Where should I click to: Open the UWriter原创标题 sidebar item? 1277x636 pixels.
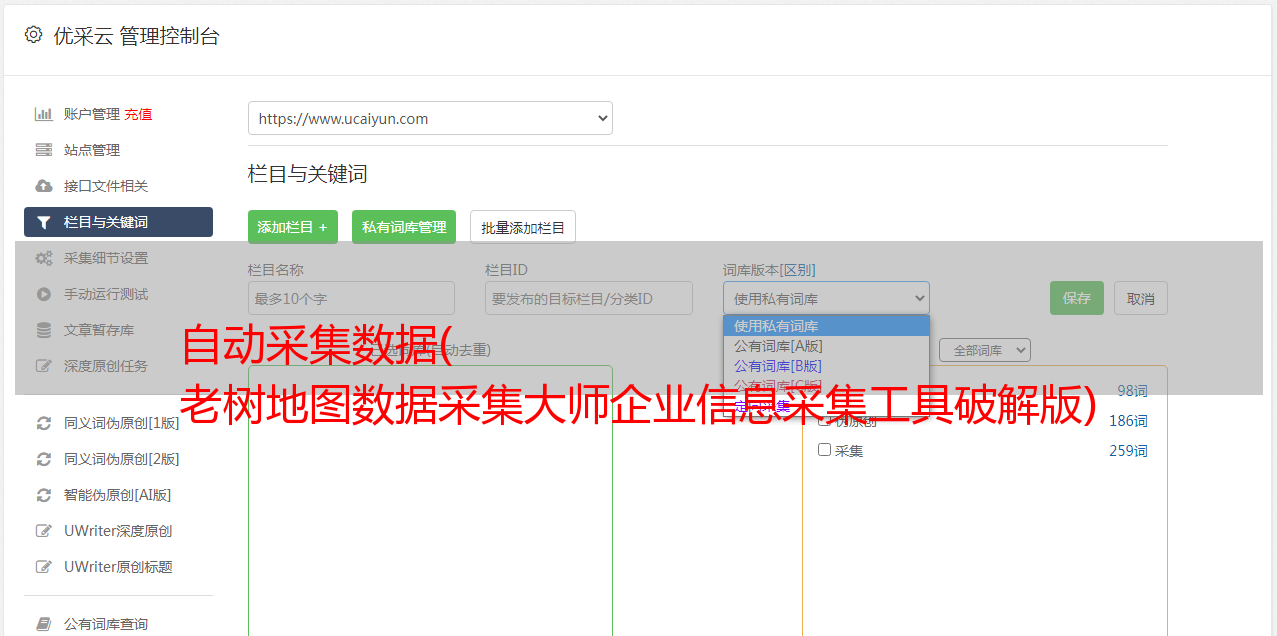point(118,567)
